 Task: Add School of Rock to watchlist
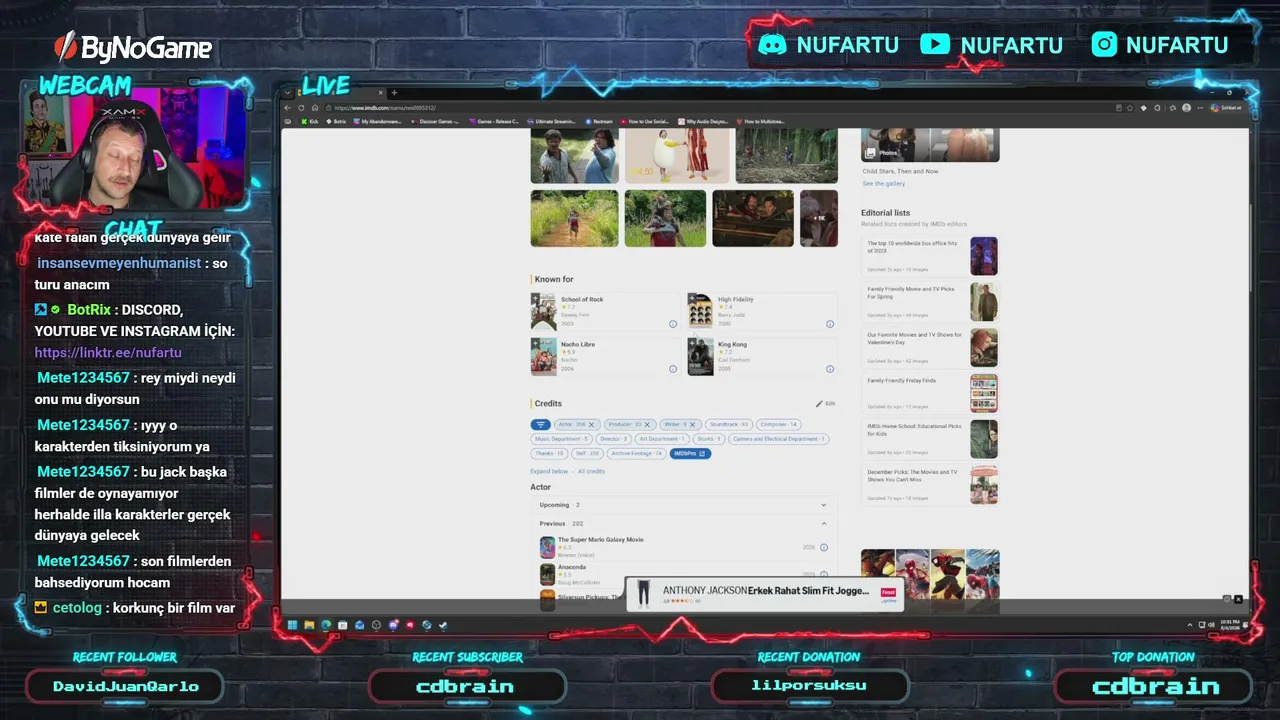pos(534,298)
